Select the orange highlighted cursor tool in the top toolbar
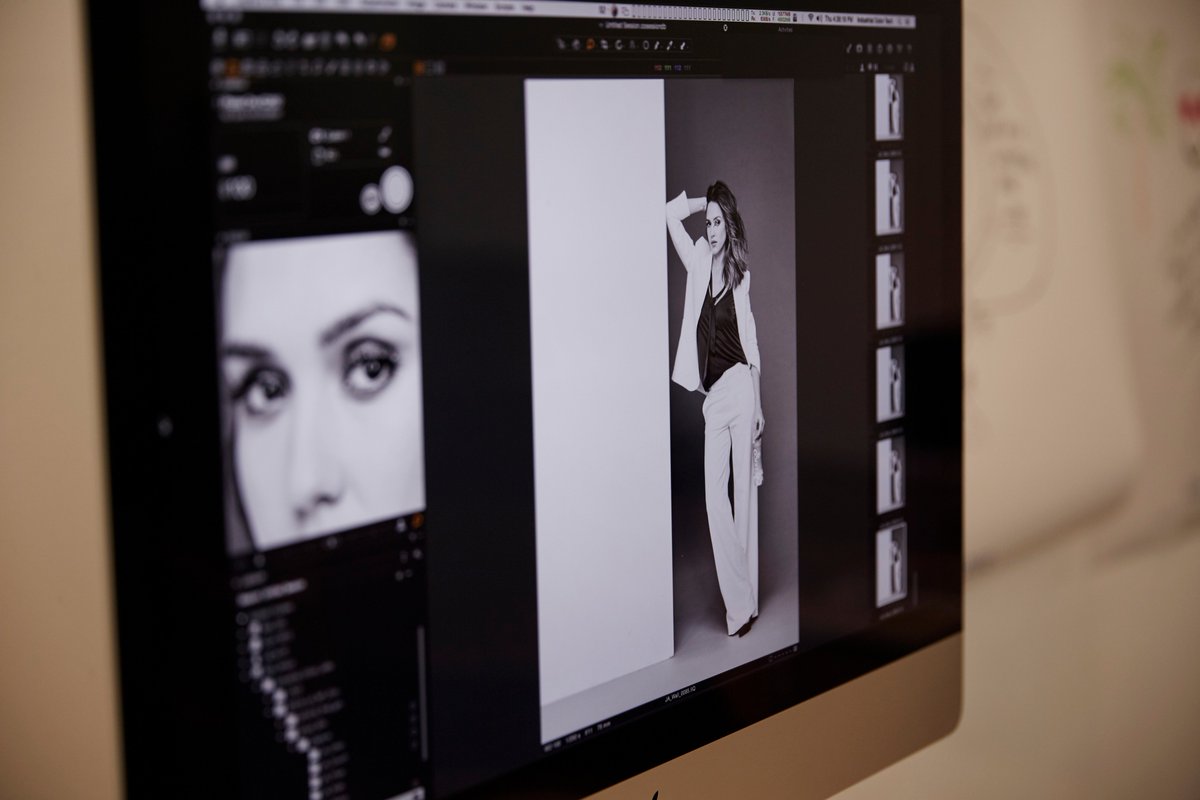Image resolution: width=1200 pixels, height=800 pixels. click(x=590, y=44)
